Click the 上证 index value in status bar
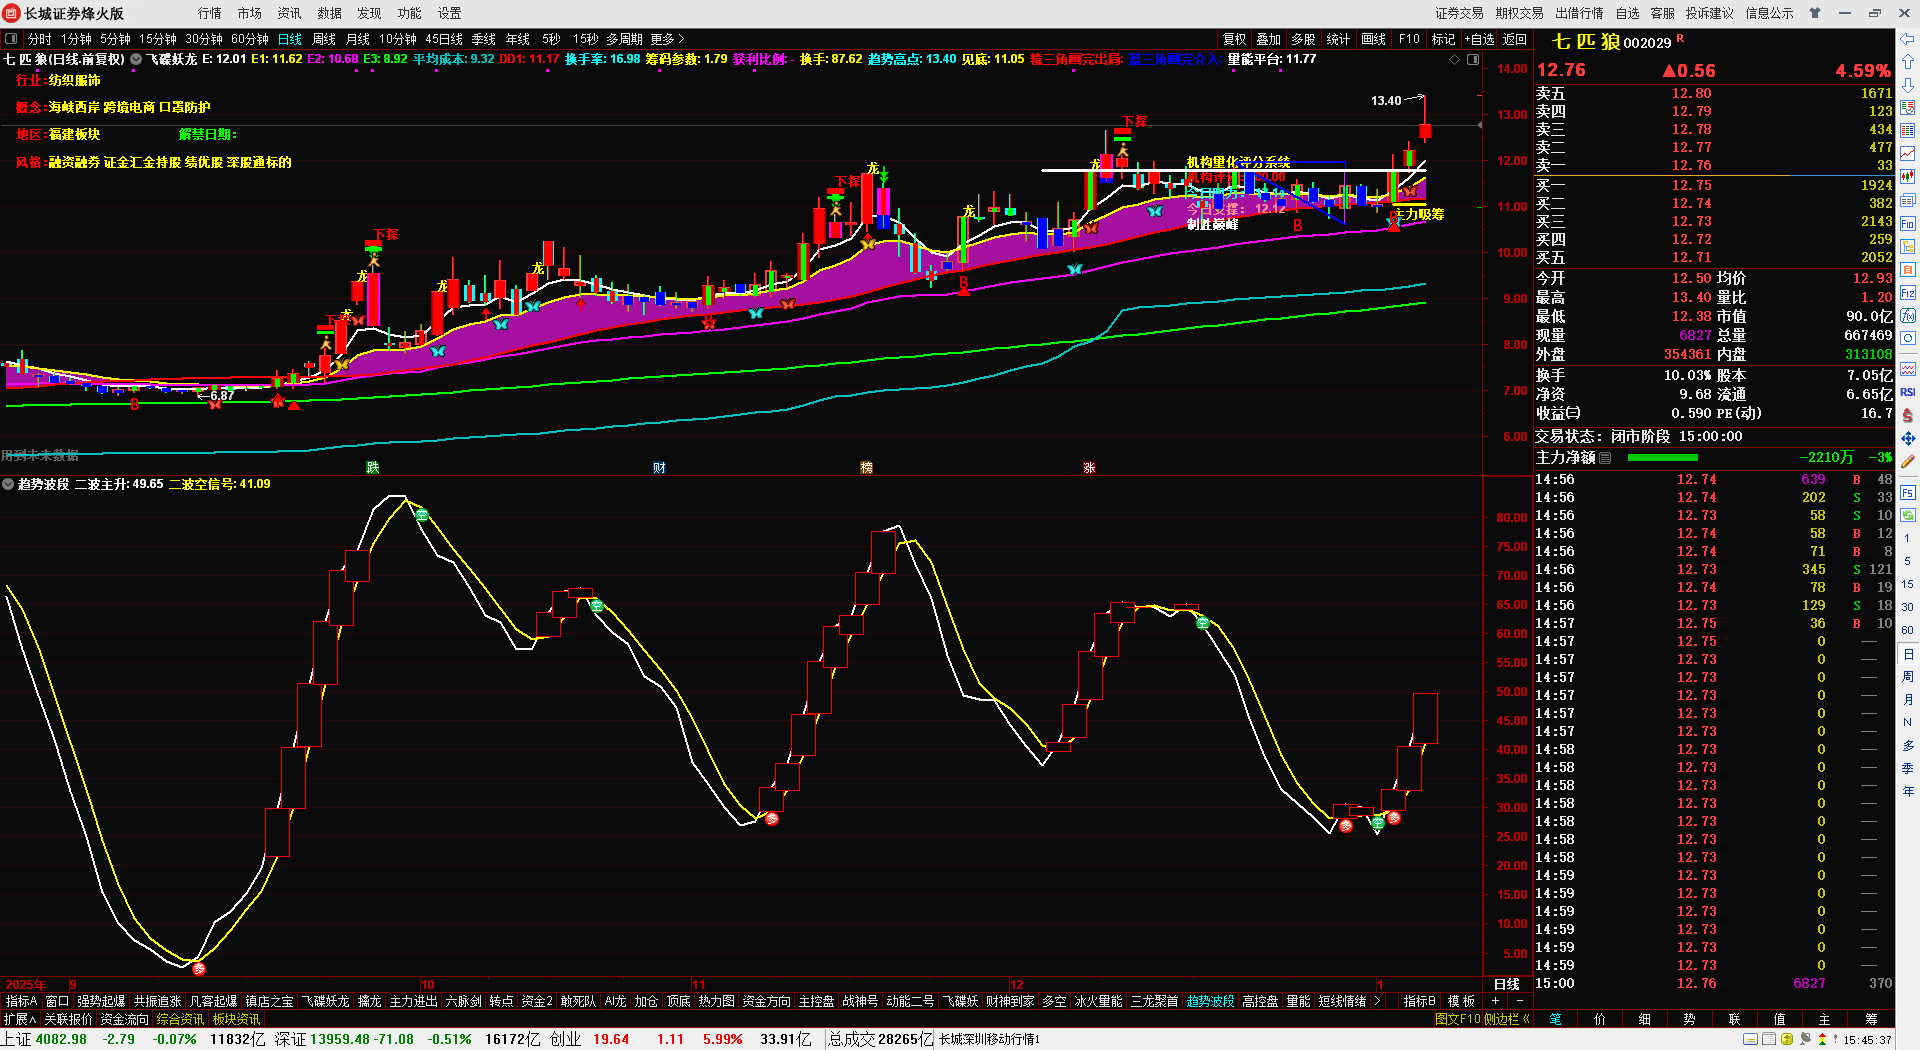 (x=61, y=1039)
